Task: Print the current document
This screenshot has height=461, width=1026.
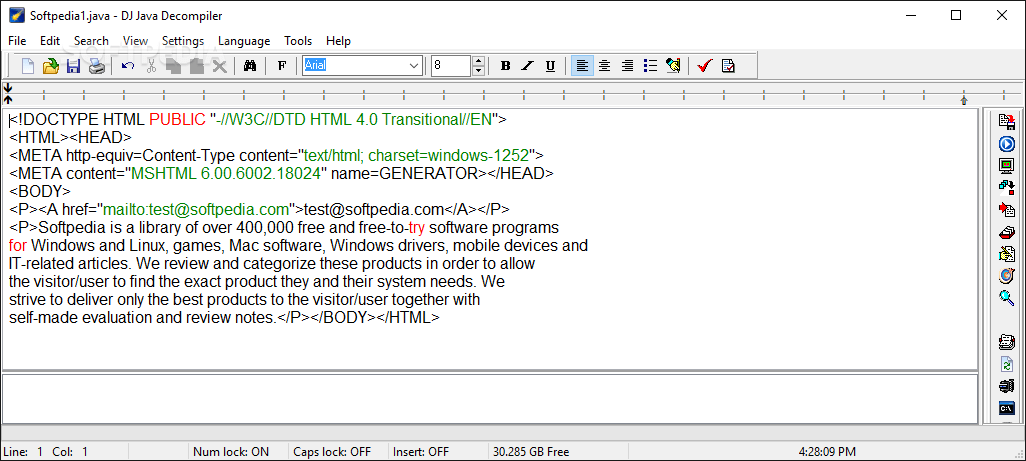Action: [x=96, y=66]
